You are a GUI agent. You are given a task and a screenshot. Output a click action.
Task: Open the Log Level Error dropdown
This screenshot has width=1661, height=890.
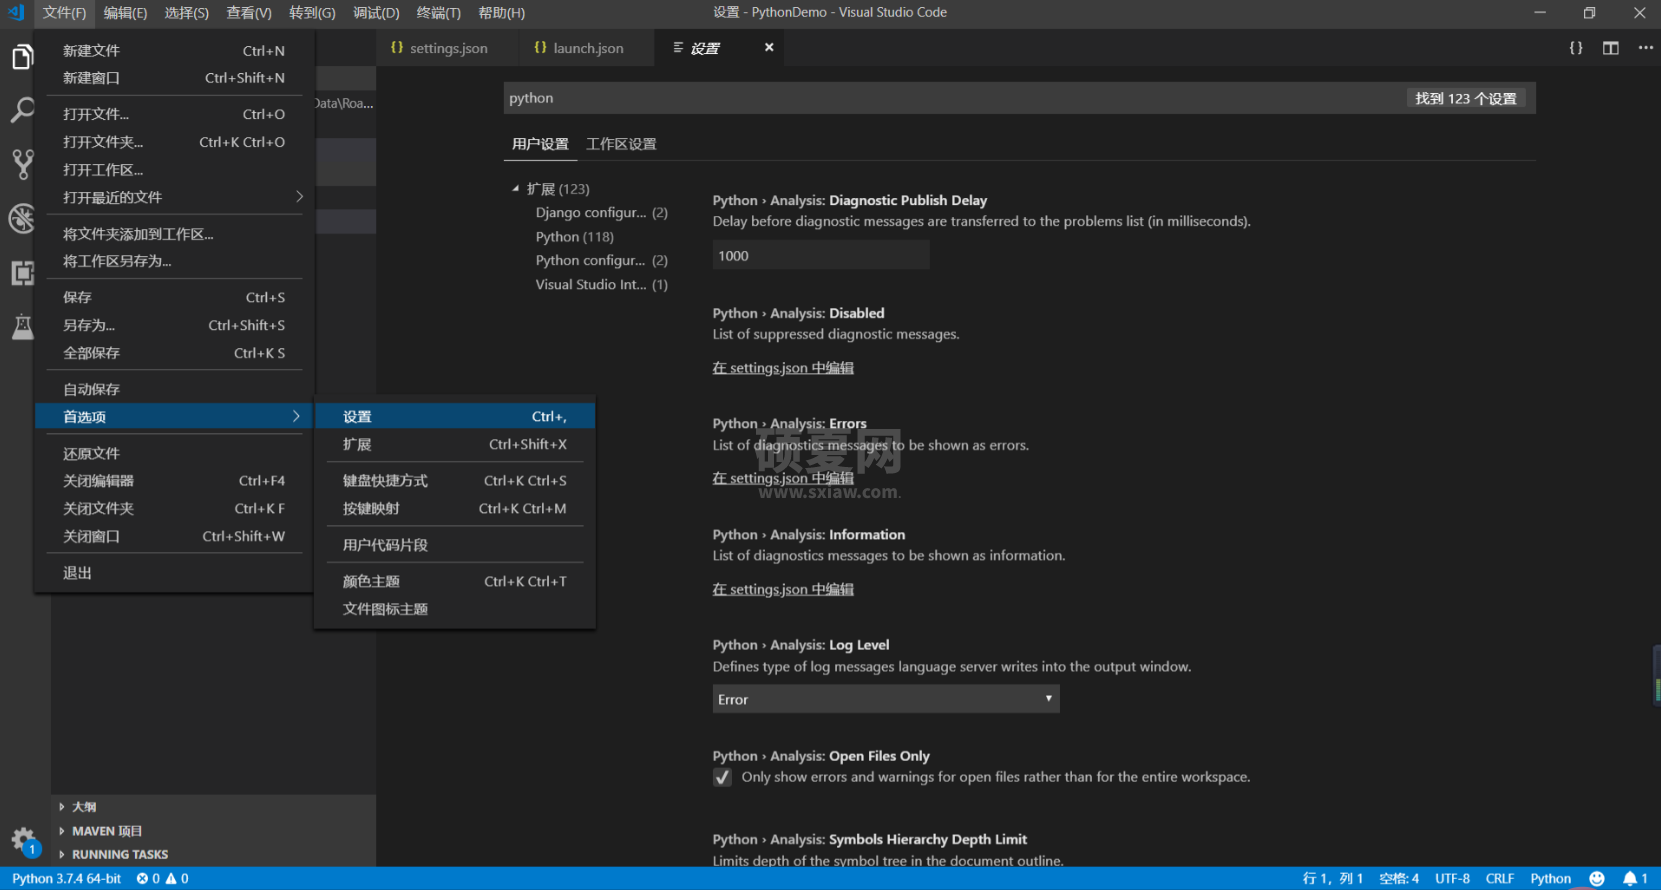coord(885,699)
